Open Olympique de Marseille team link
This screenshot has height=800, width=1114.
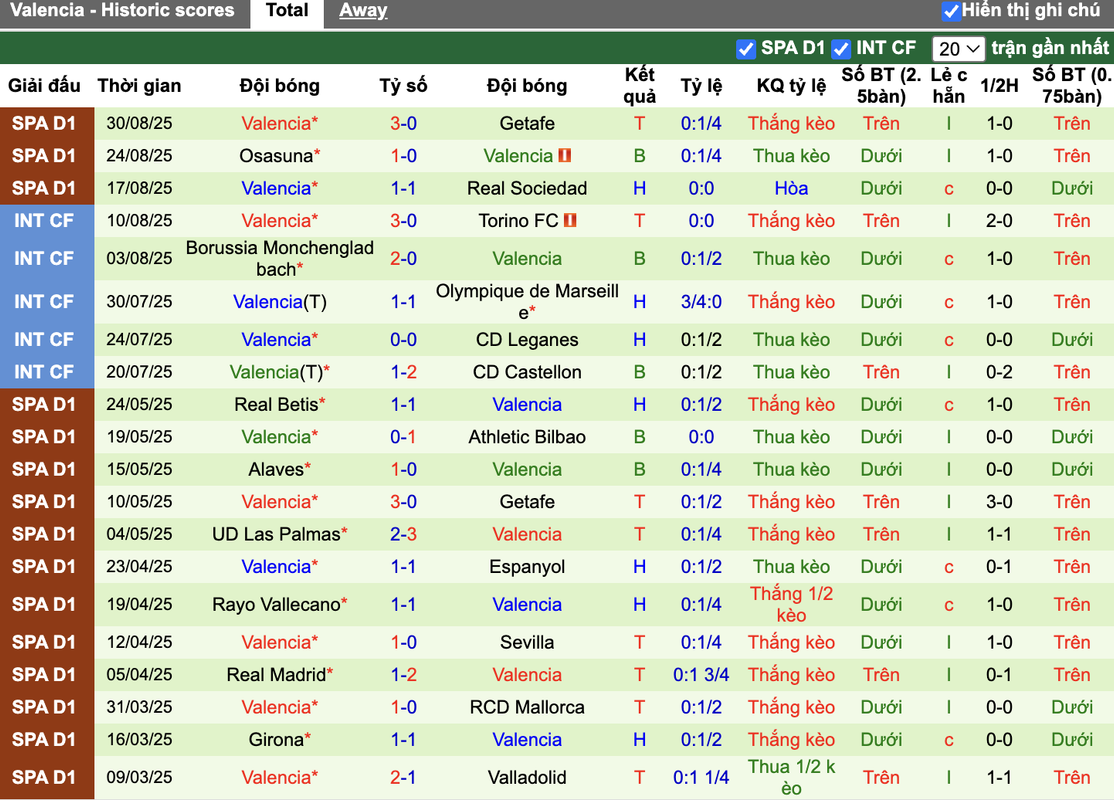click(527, 302)
